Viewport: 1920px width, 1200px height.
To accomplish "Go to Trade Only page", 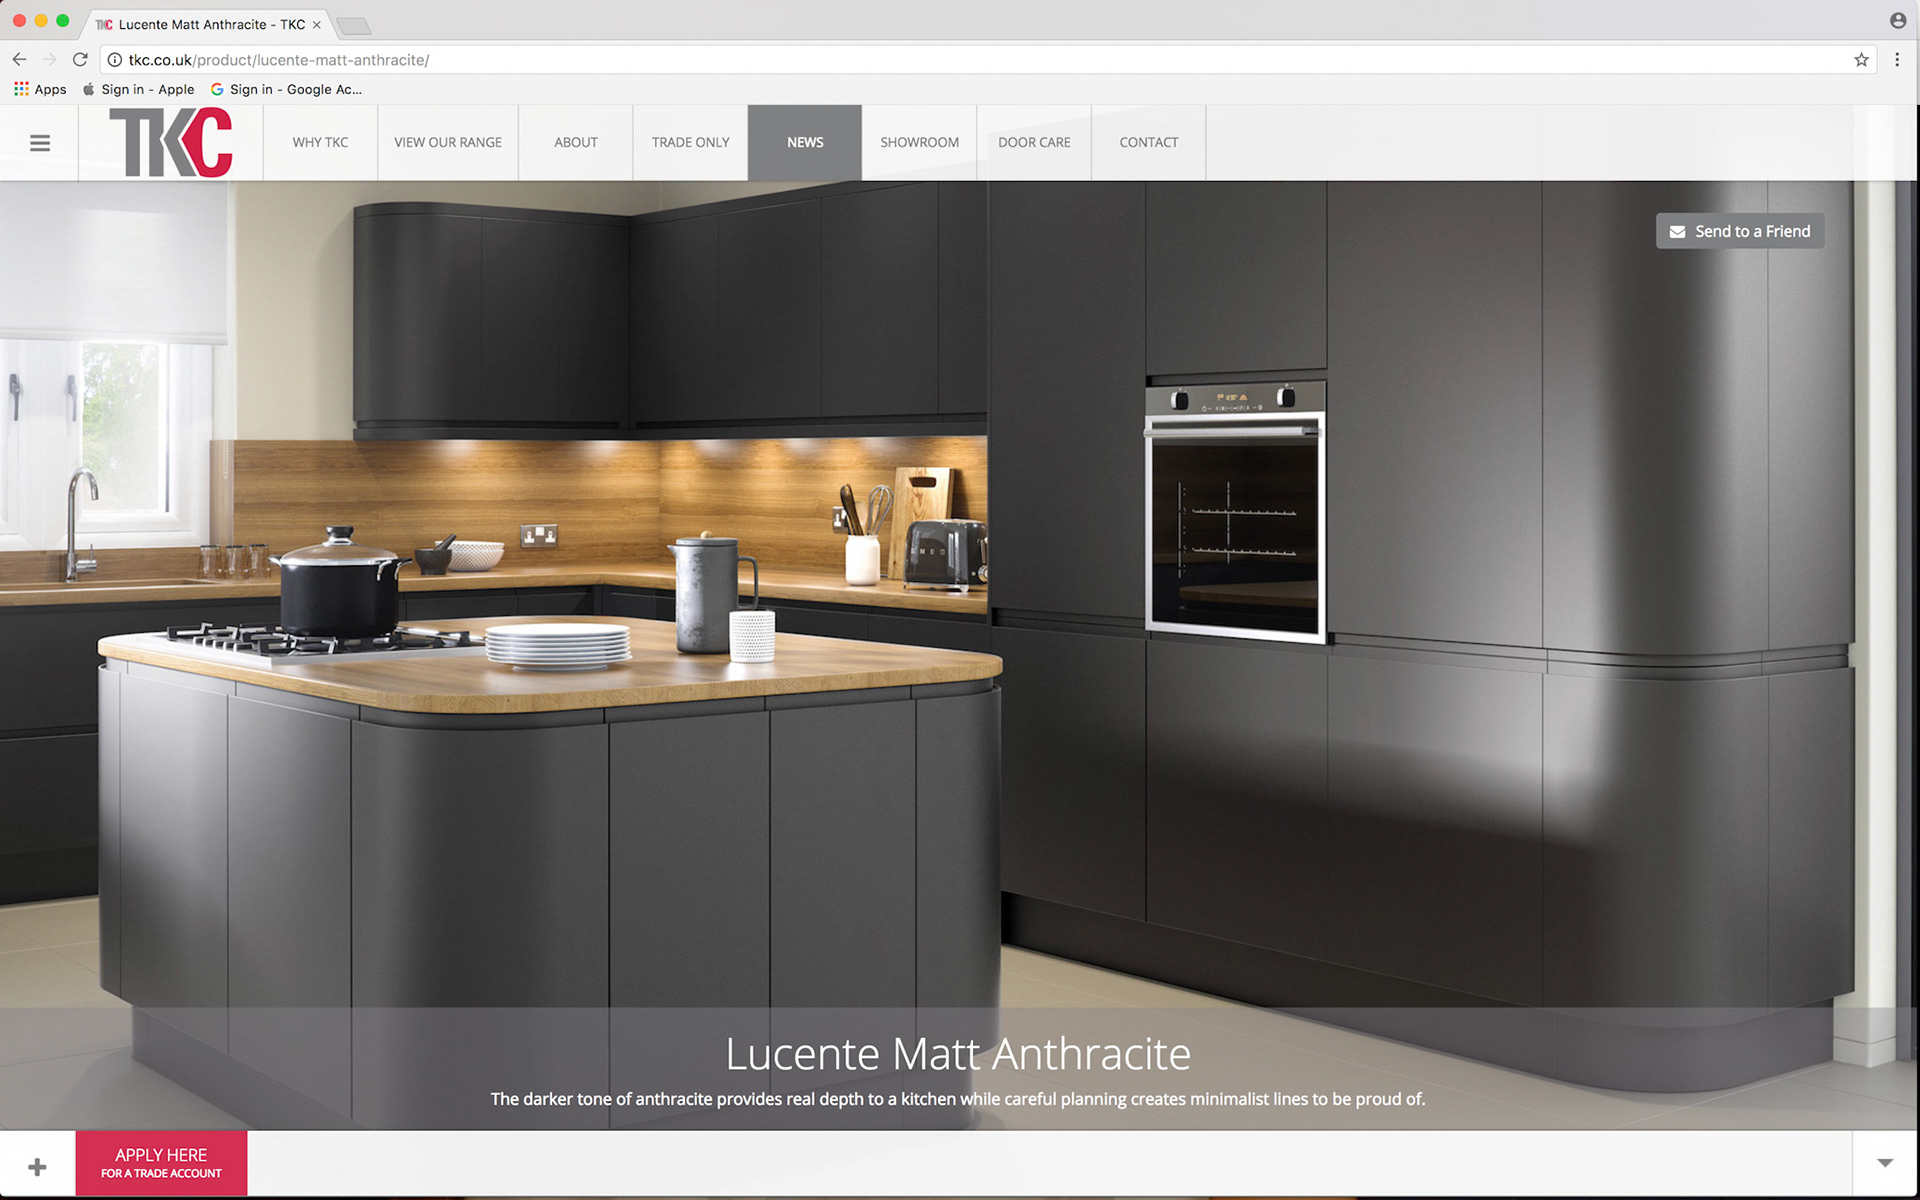I will (690, 143).
